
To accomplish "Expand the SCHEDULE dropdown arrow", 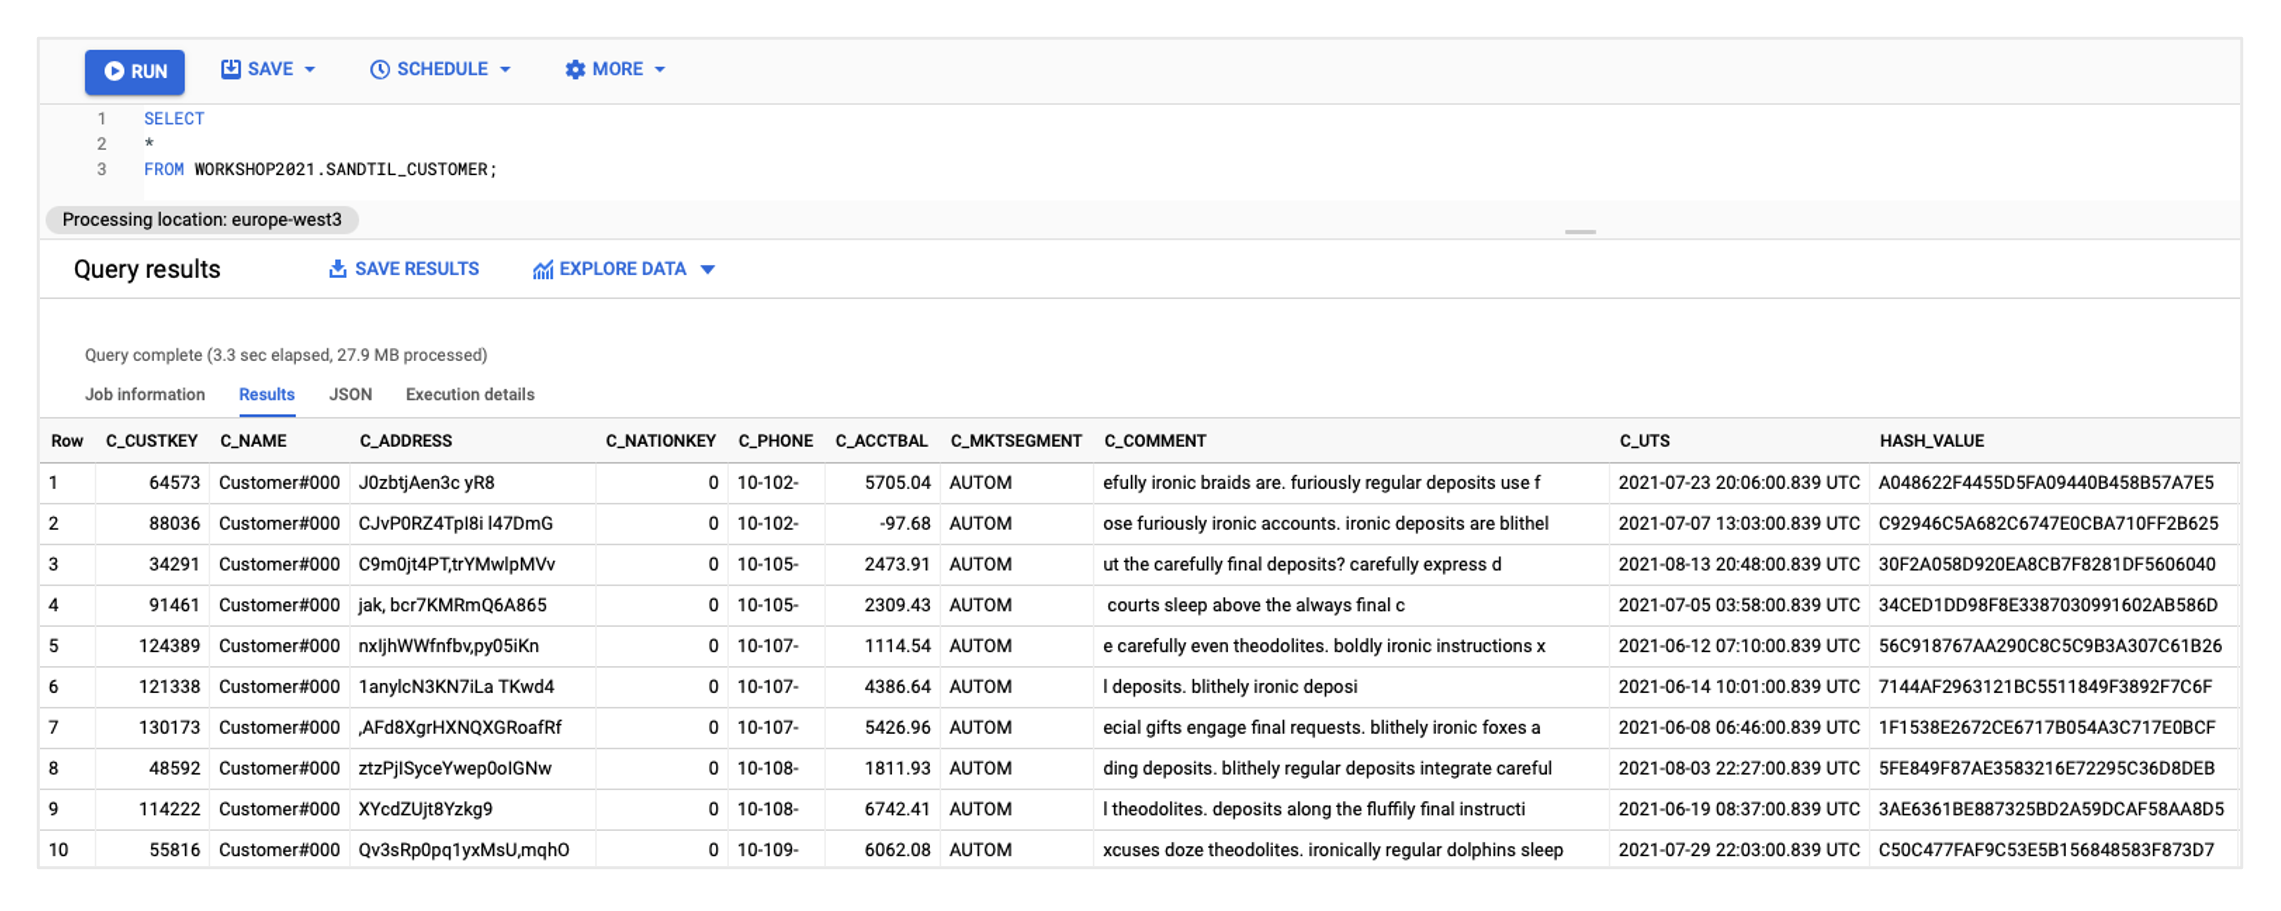I will click(x=505, y=70).
